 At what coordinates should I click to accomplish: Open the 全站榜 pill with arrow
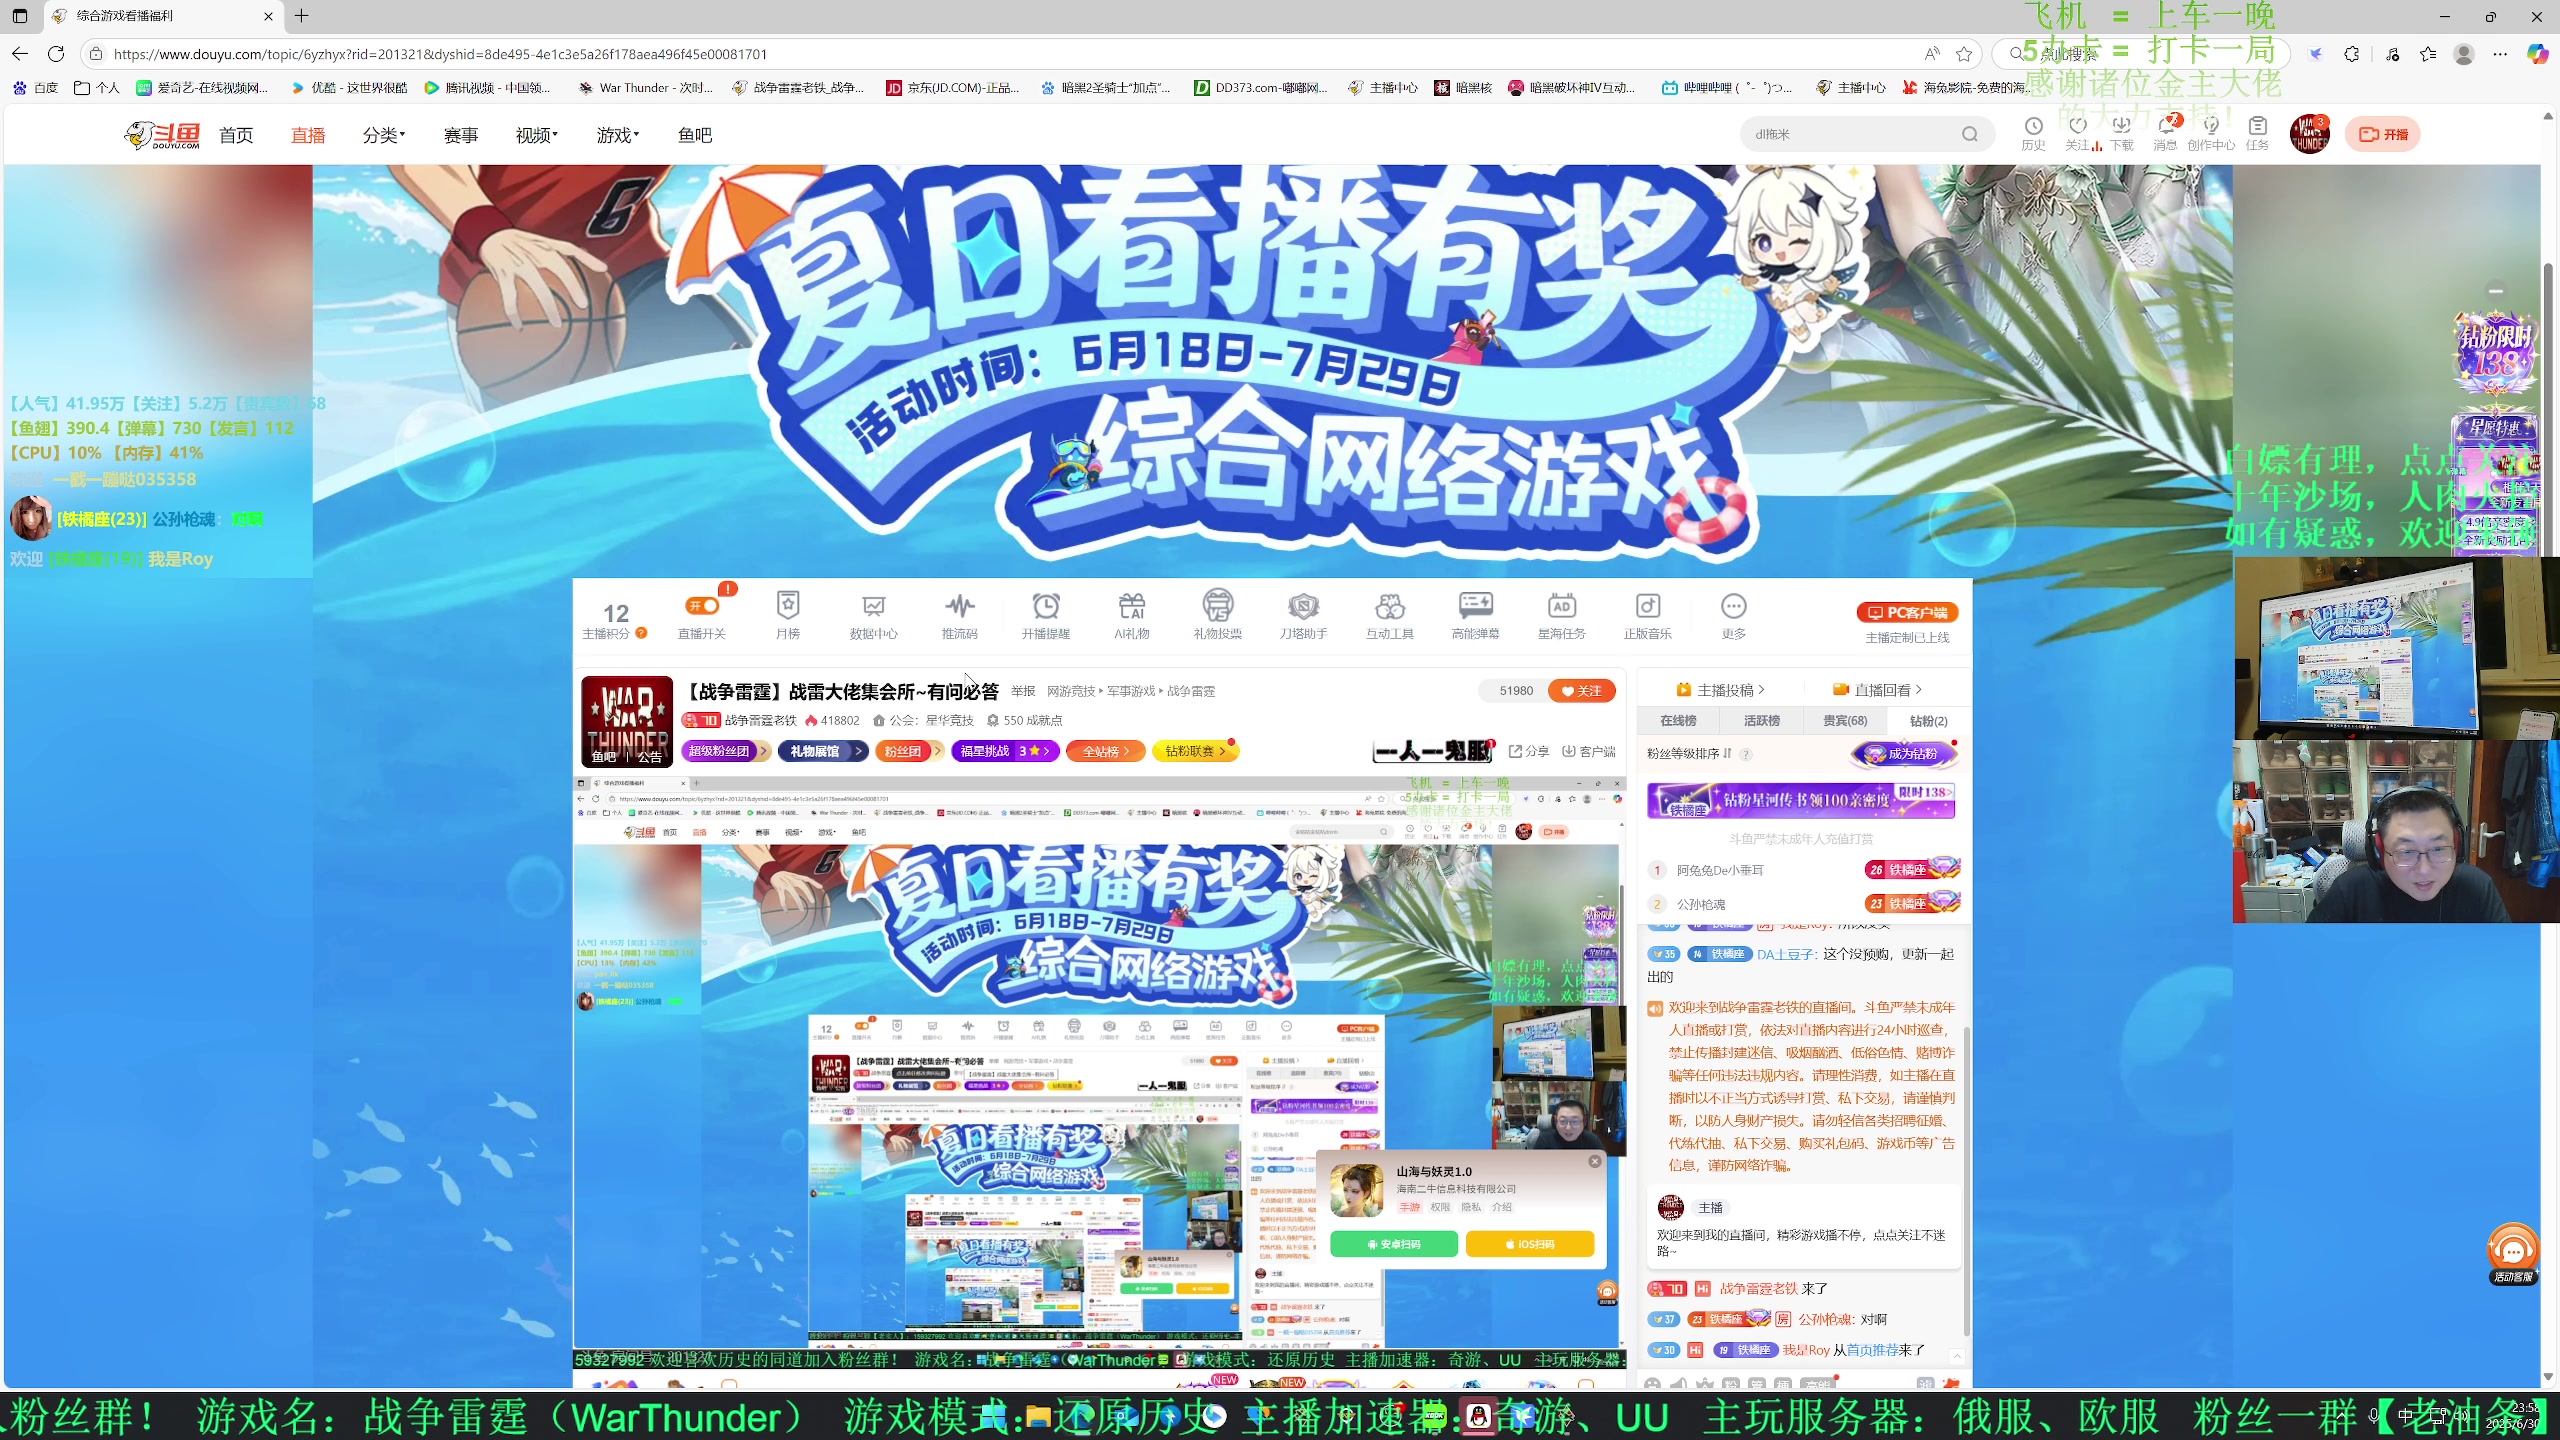(x=1106, y=751)
